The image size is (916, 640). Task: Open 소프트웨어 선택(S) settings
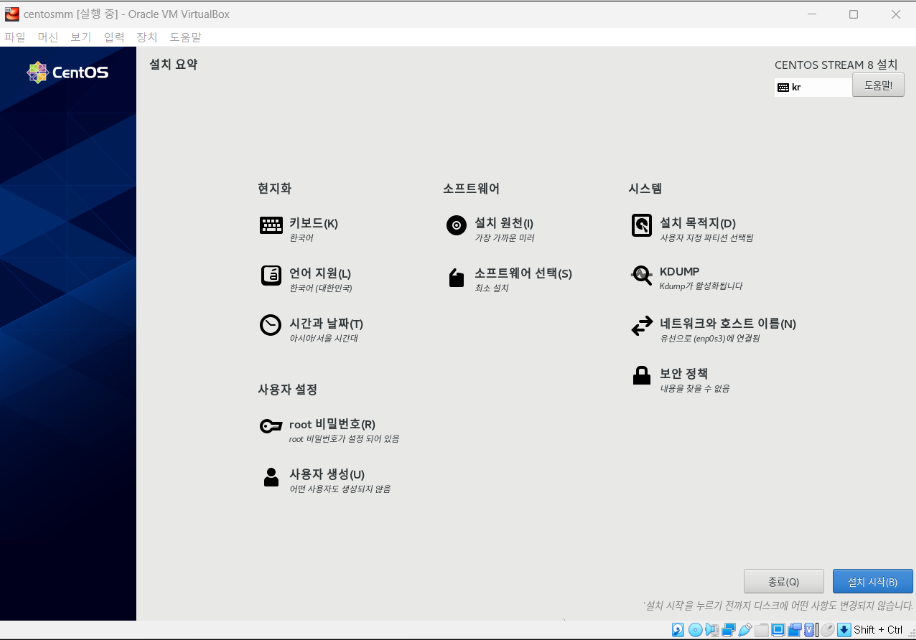[x=523, y=273]
